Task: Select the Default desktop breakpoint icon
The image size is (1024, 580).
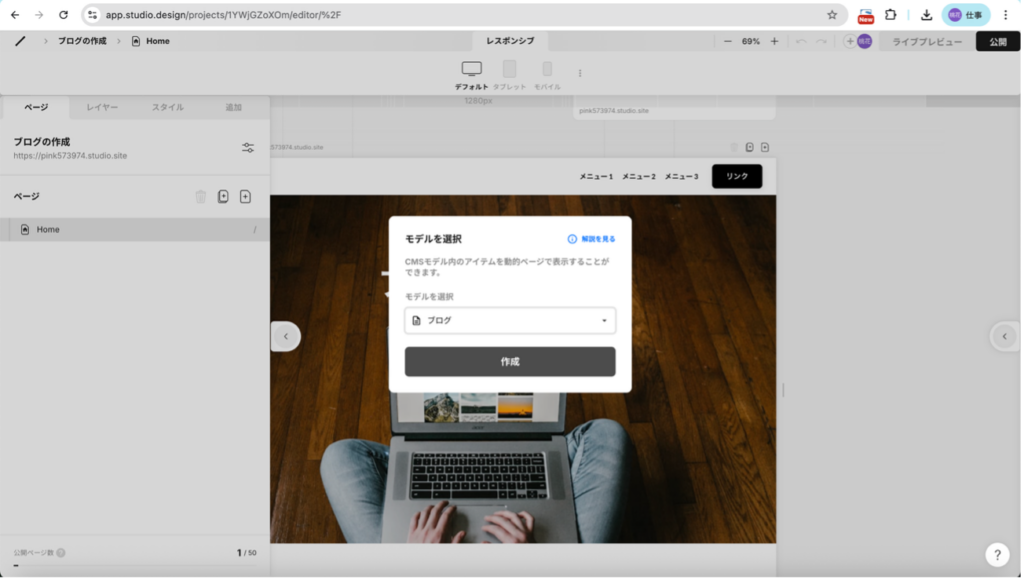Action: [x=472, y=69]
